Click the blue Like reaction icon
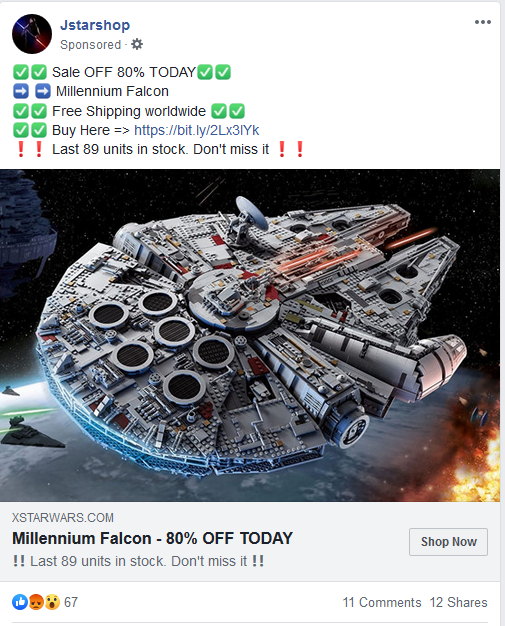This screenshot has width=505, height=626. tap(20, 602)
